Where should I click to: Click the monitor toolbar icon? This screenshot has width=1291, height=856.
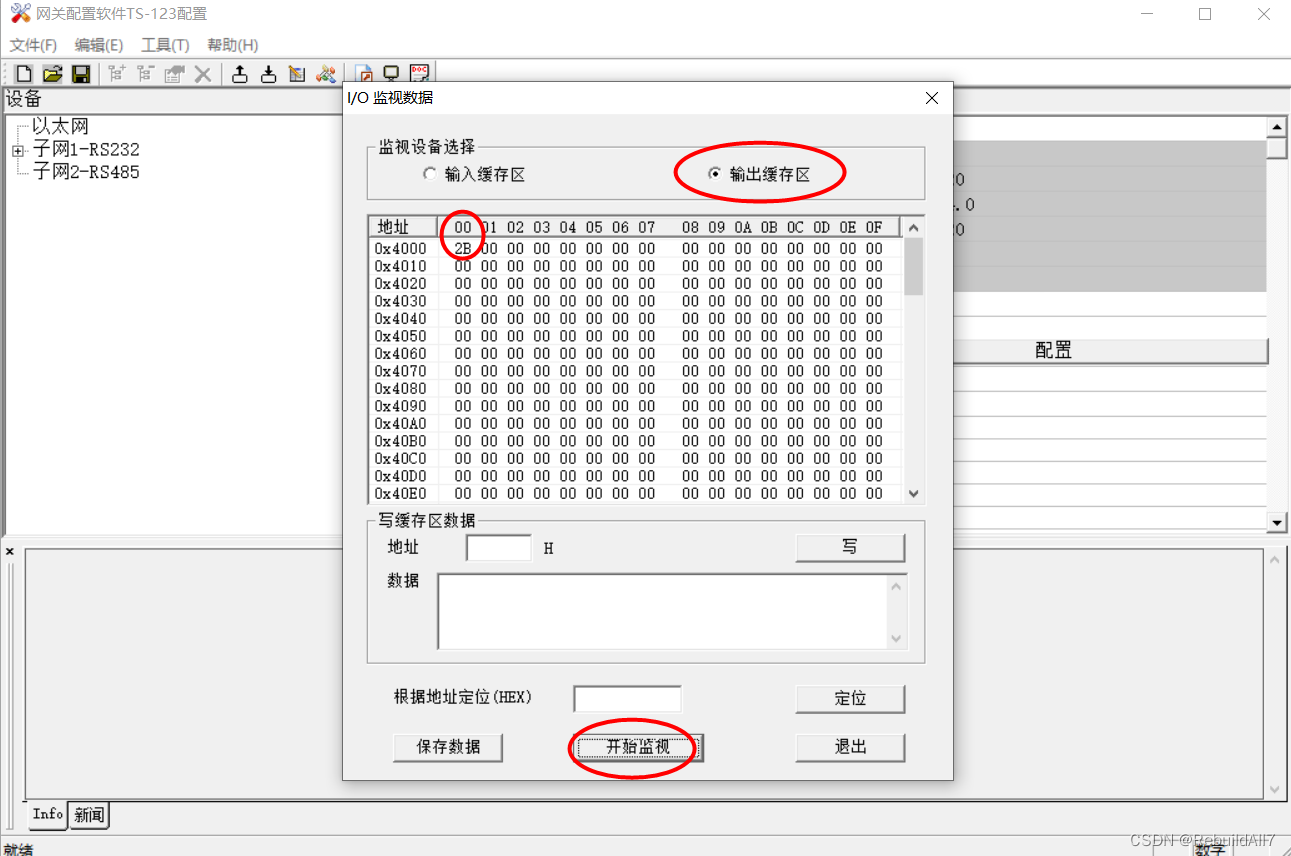tap(392, 73)
